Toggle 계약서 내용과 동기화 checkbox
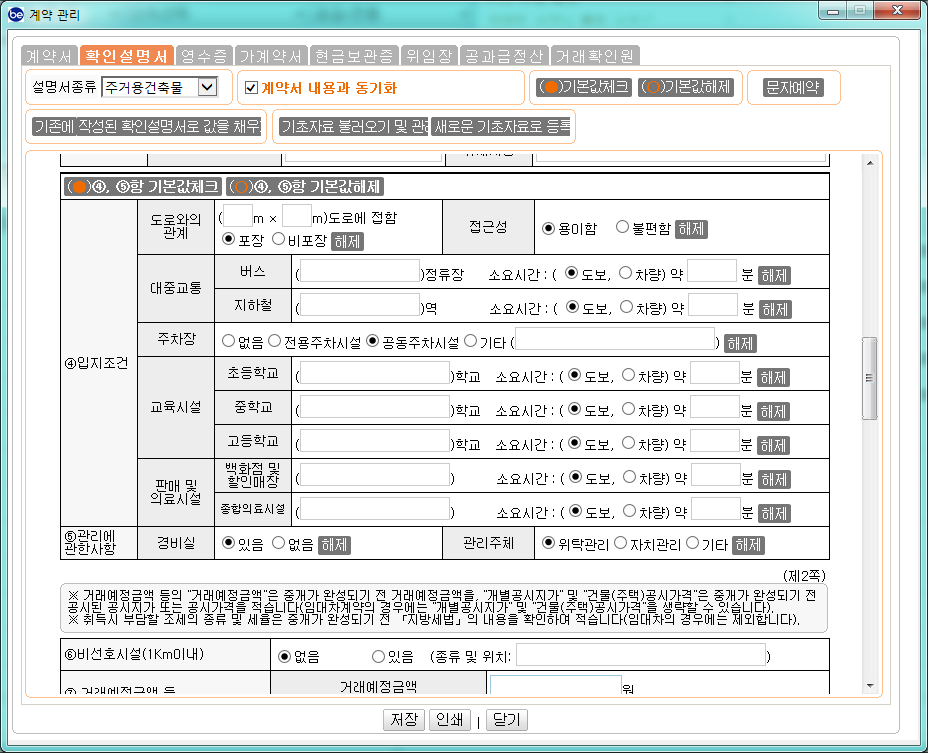The image size is (928, 753). tap(252, 88)
